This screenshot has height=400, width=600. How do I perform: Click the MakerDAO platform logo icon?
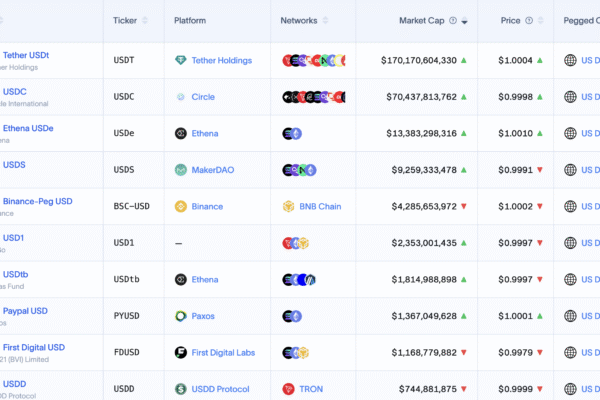click(181, 170)
